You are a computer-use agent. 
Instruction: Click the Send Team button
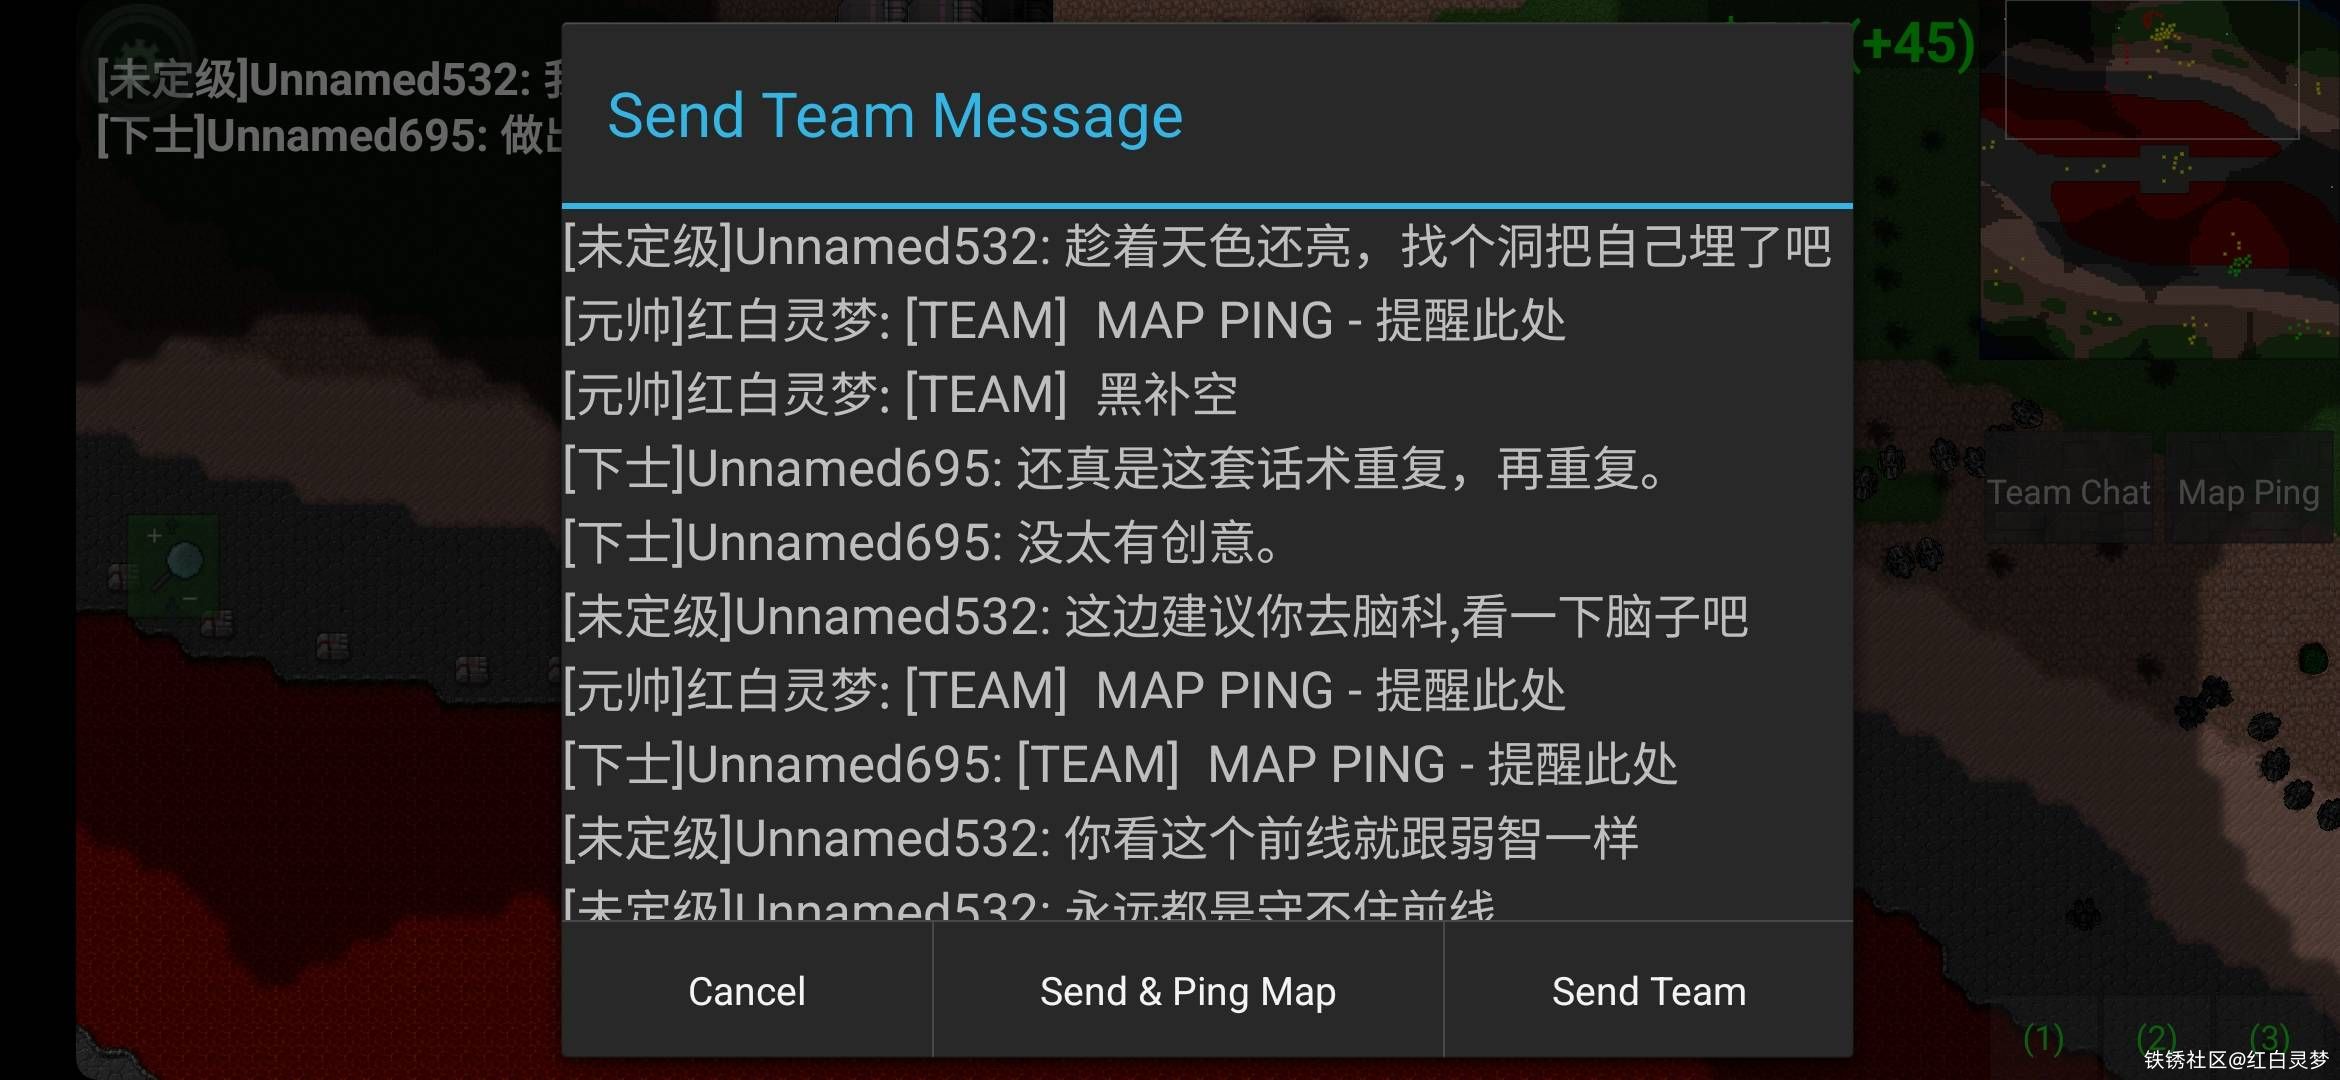[x=1649, y=990]
